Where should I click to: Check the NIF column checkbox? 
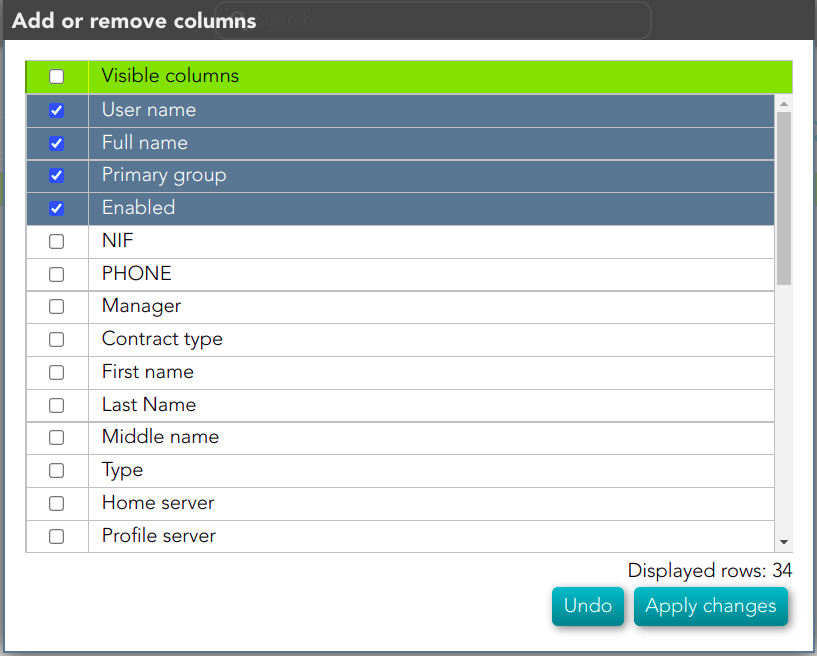tap(56, 241)
